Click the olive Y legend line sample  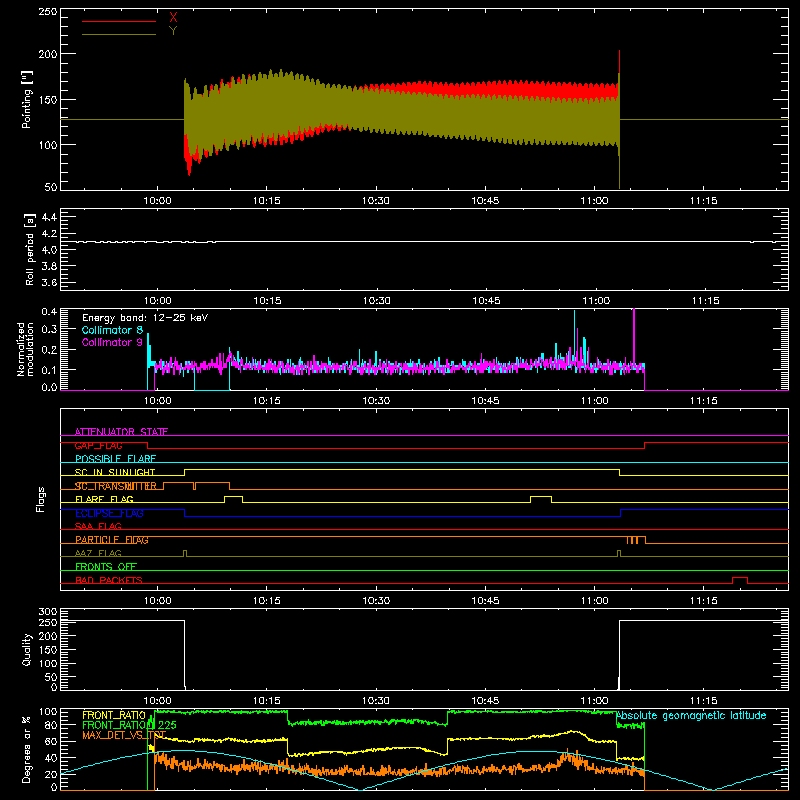pyautogui.click(x=119, y=34)
